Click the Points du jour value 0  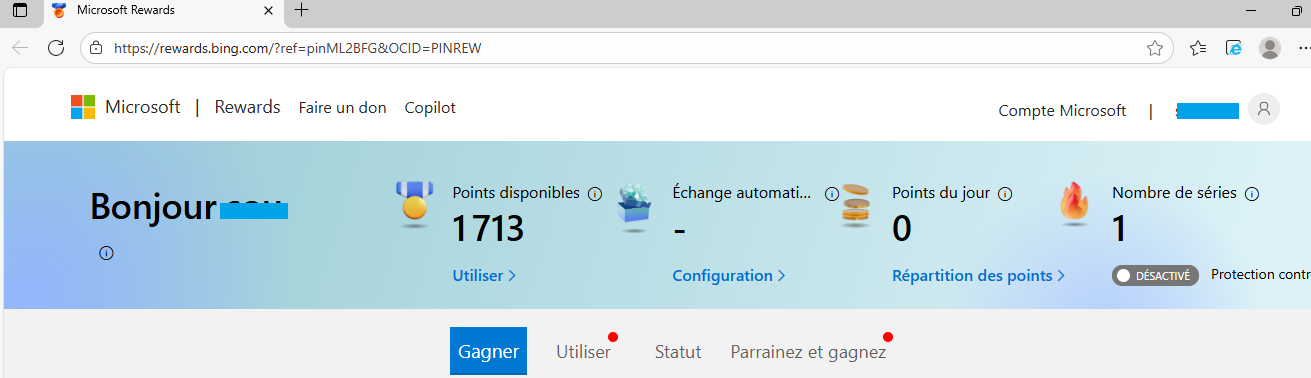coord(901,229)
